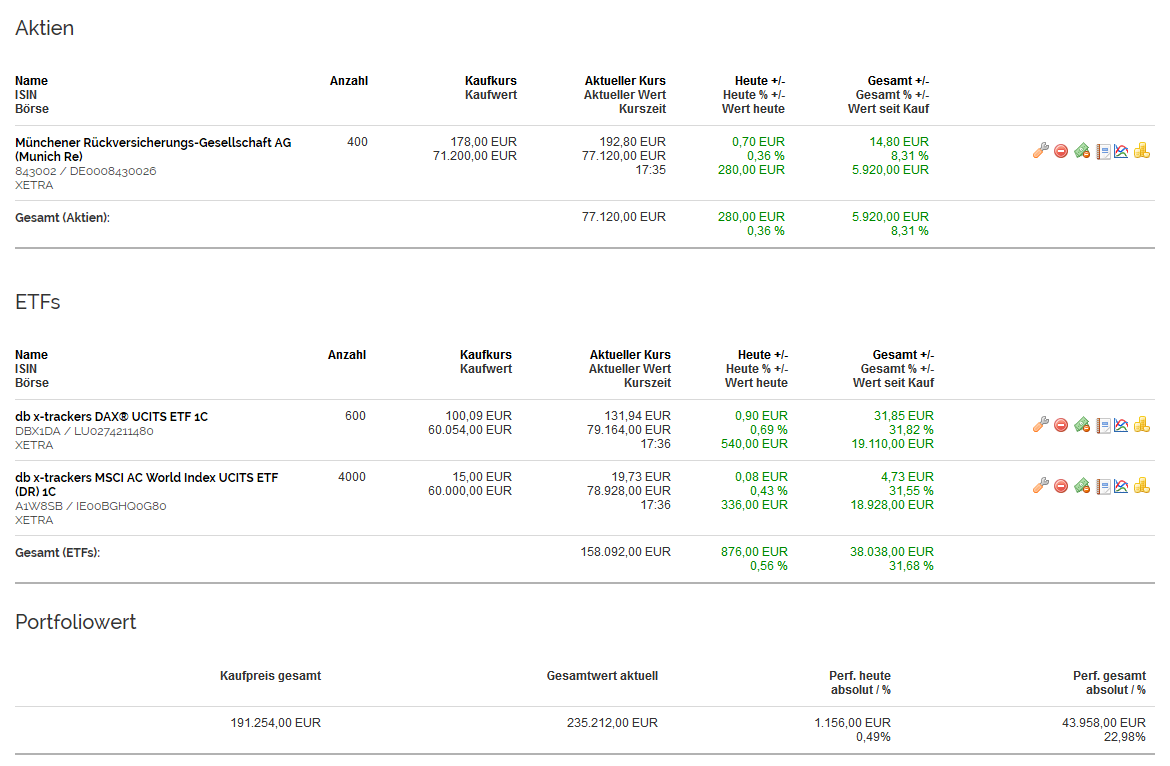Click the Heute +/- header in Aktien table
Viewport: 1170px width, 766px height.
(760, 81)
